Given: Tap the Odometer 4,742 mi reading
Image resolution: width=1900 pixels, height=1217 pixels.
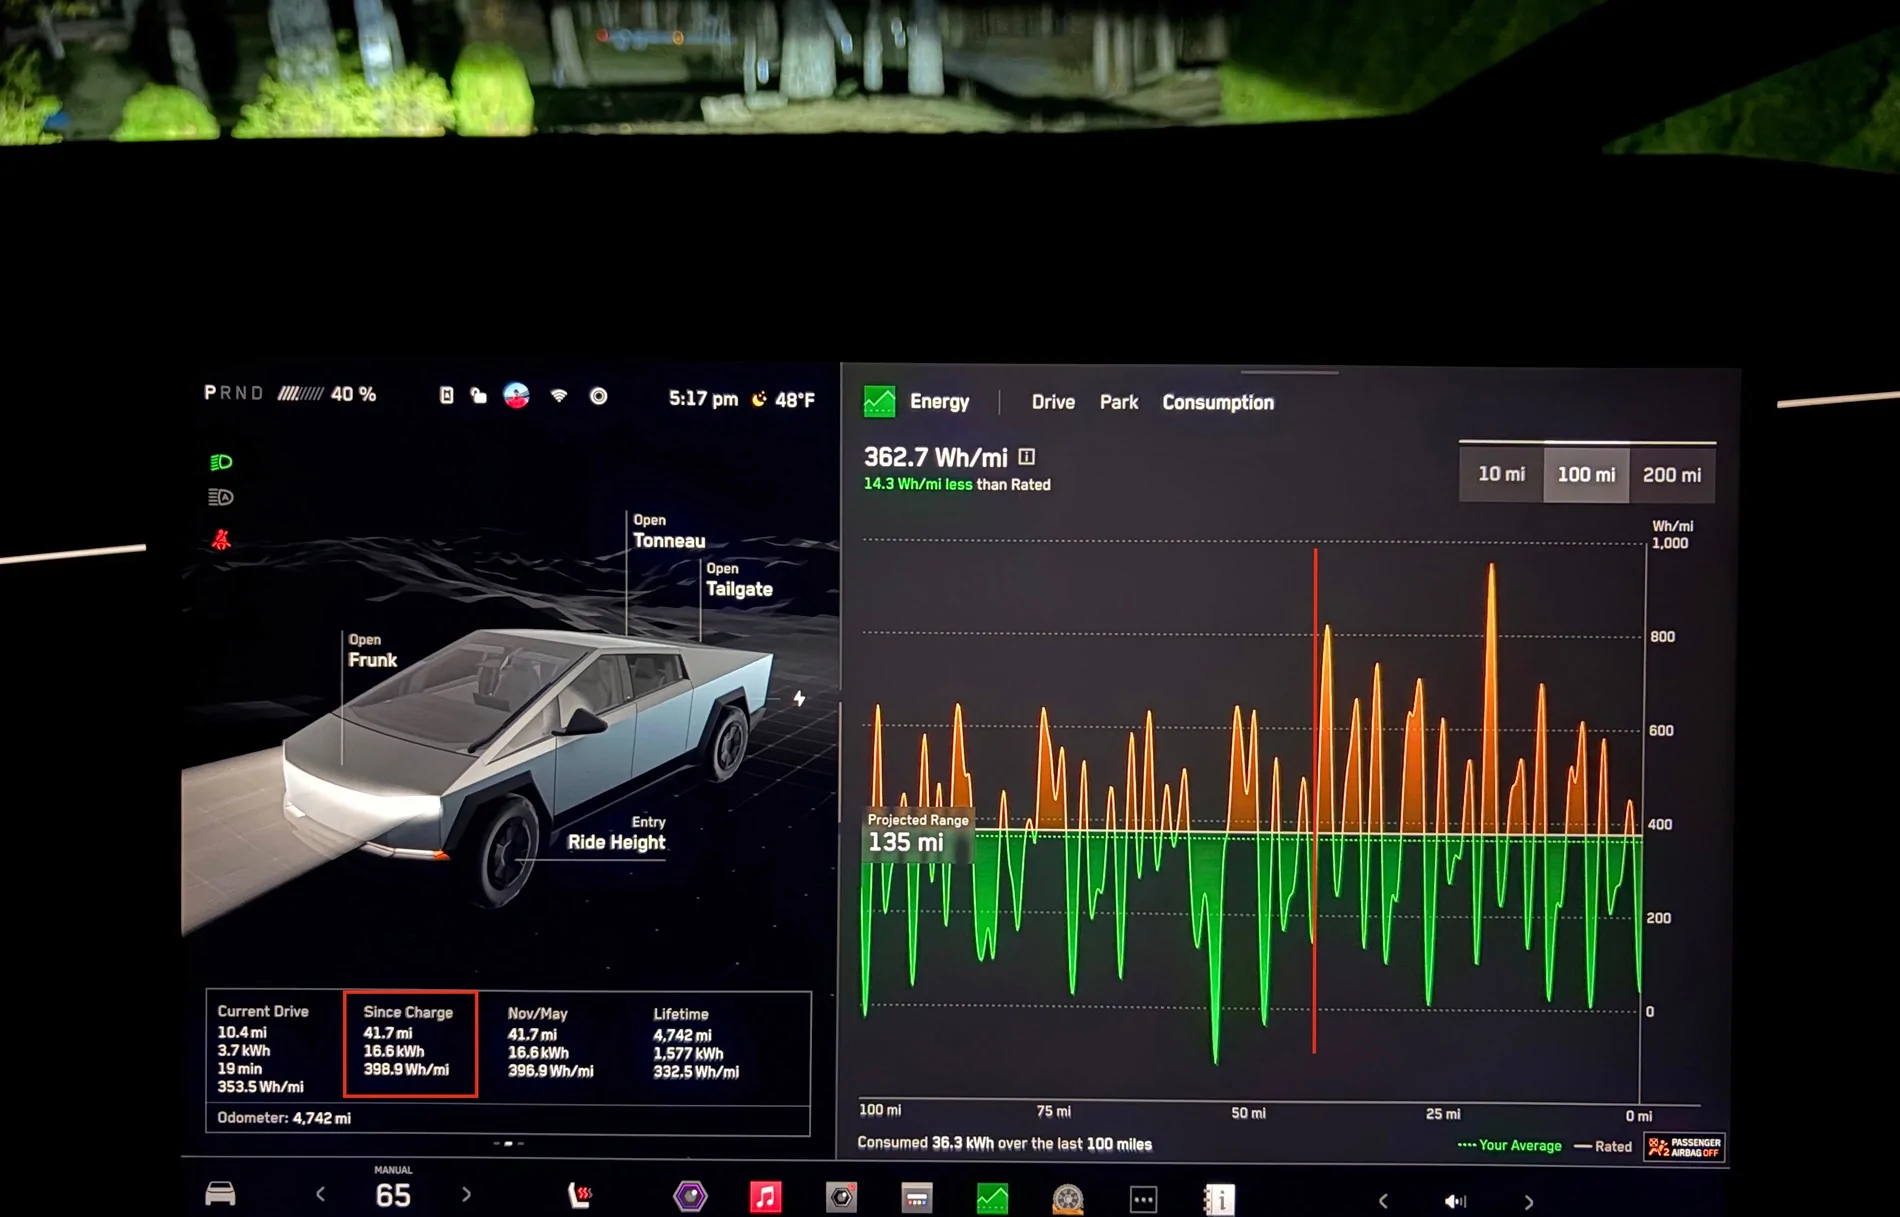Looking at the screenshot, I should click(284, 1118).
